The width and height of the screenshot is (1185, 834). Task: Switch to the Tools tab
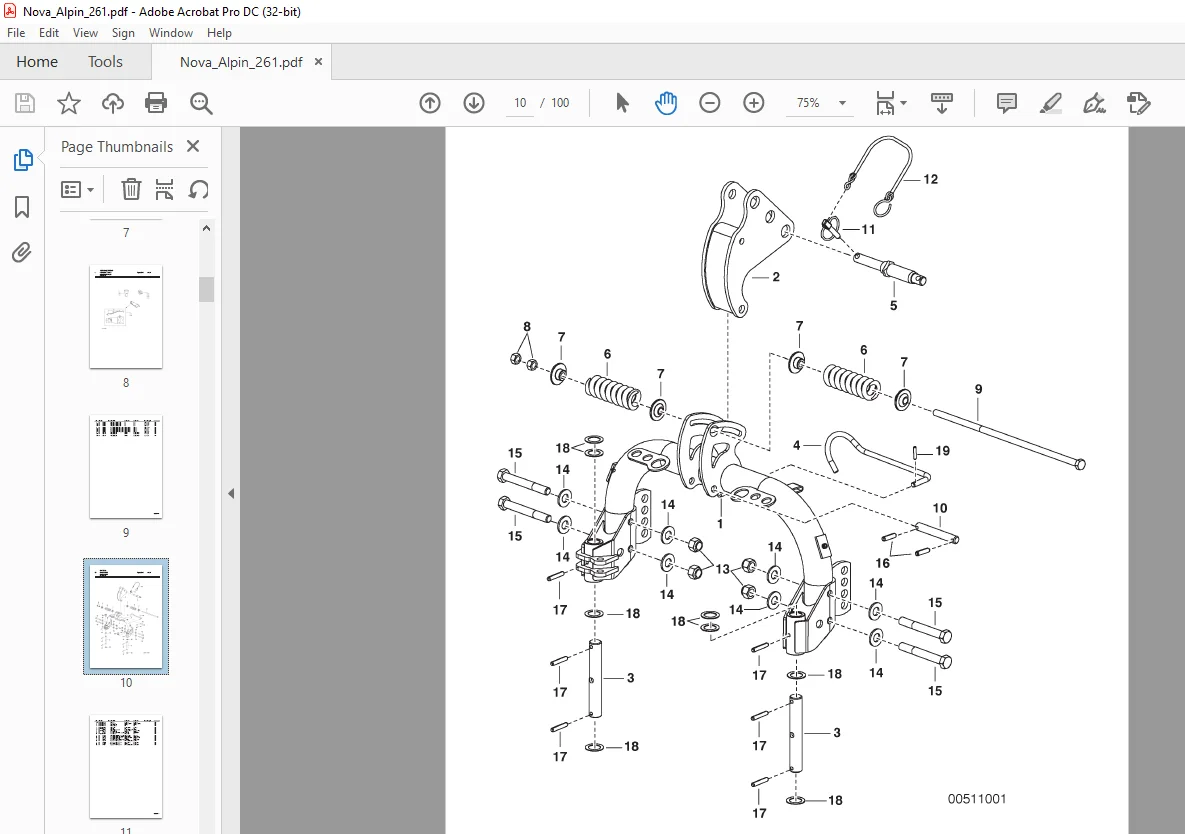pyautogui.click(x=105, y=62)
